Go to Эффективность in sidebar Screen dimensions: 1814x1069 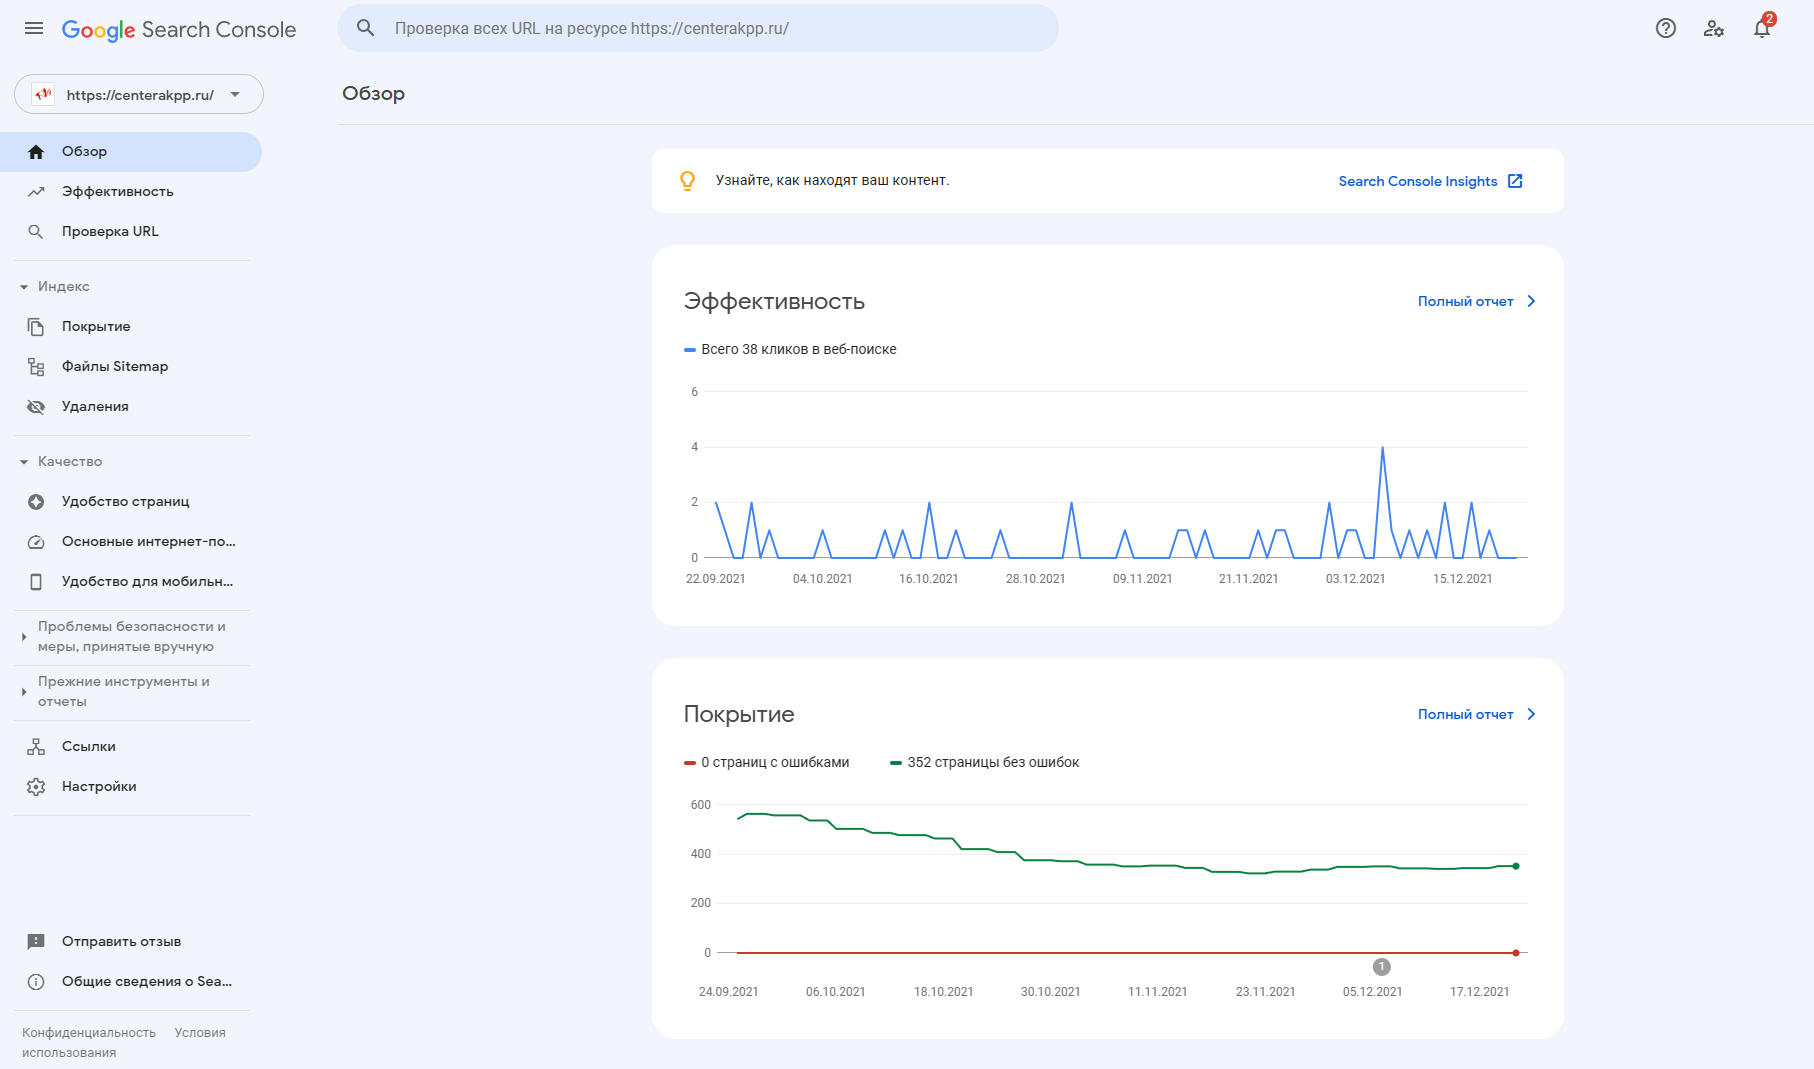coord(117,192)
